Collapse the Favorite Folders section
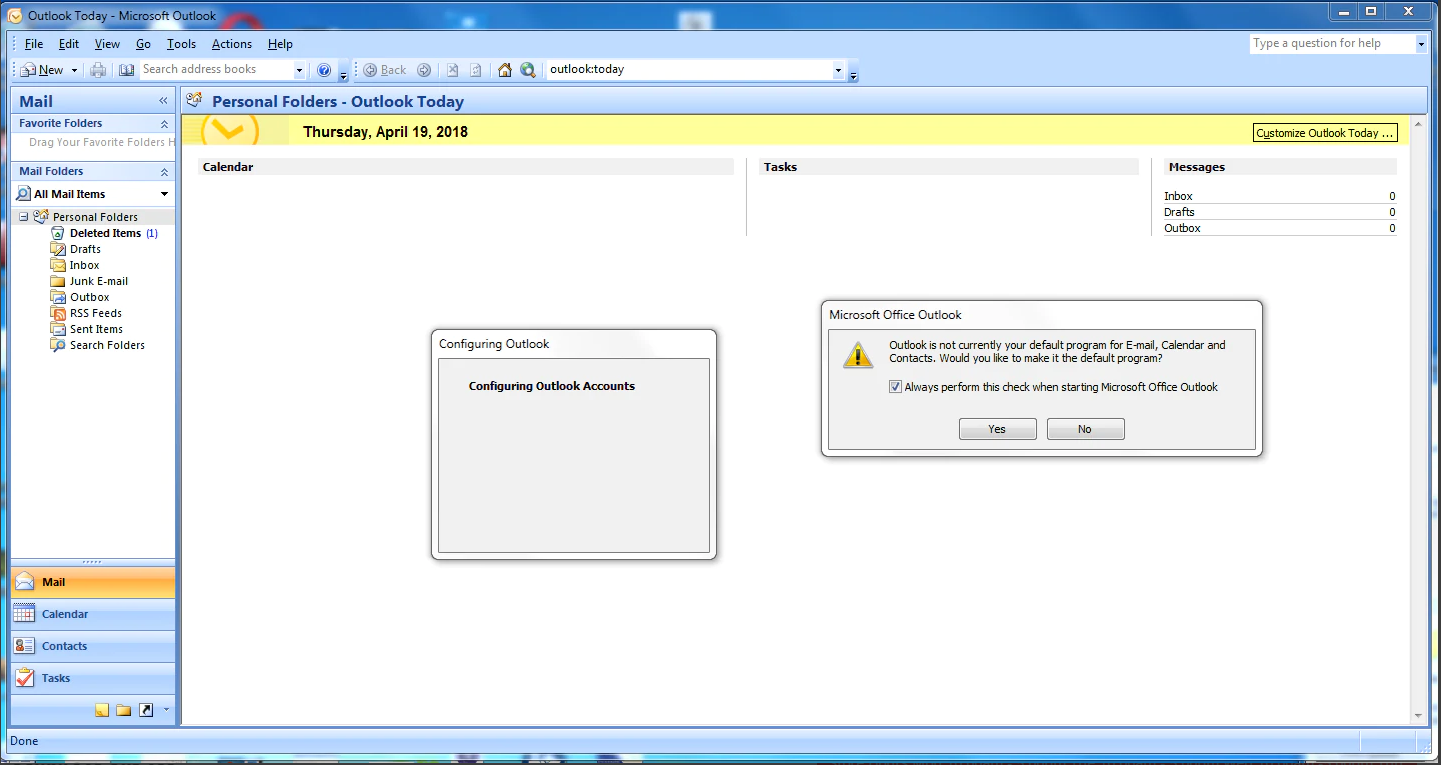The height and width of the screenshot is (765, 1441). pyautogui.click(x=164, y=124)
